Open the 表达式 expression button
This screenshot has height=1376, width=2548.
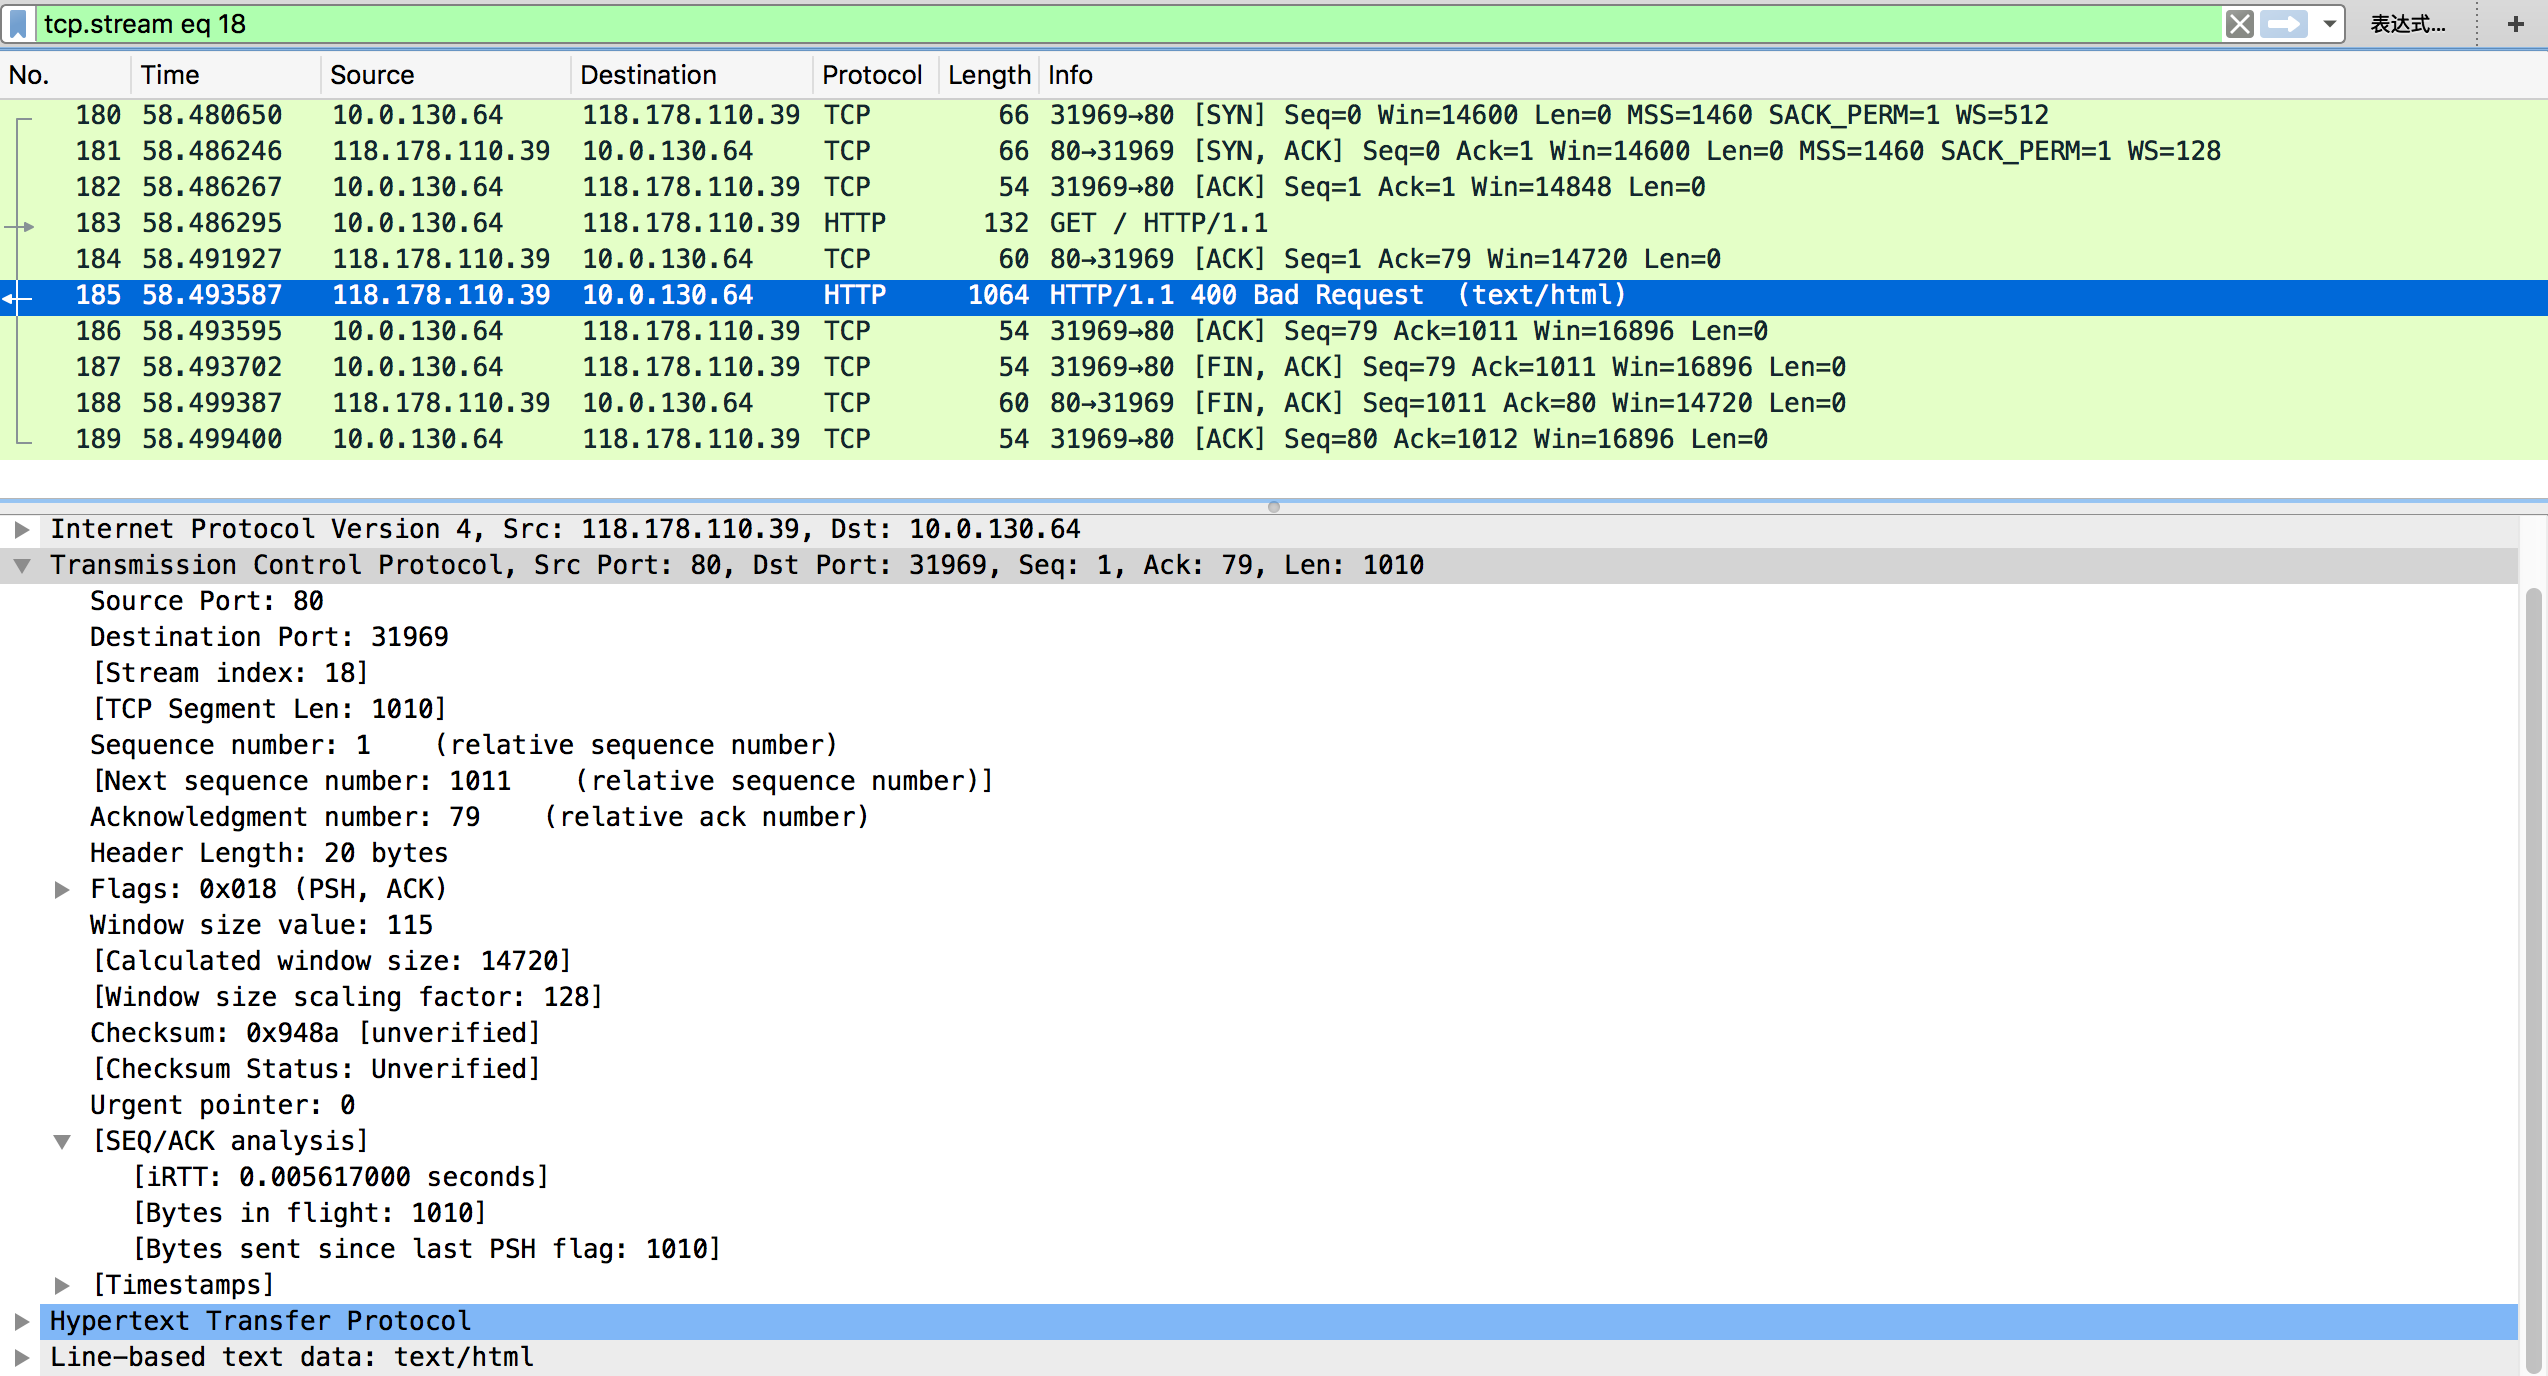pyautogui.click(x=2407, y=24)
